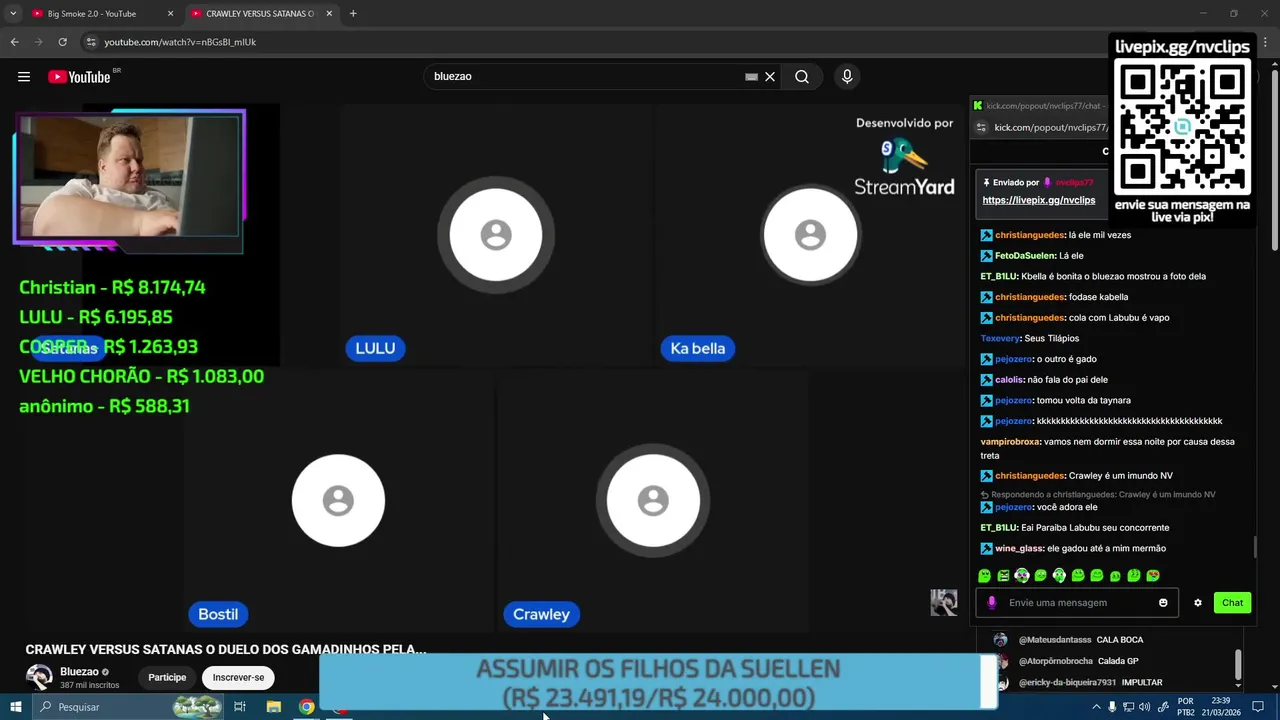This screenshot has width=1280, height=720.
Task: Click the Crawley participant avatar
Action: click(x=653, y=501)
